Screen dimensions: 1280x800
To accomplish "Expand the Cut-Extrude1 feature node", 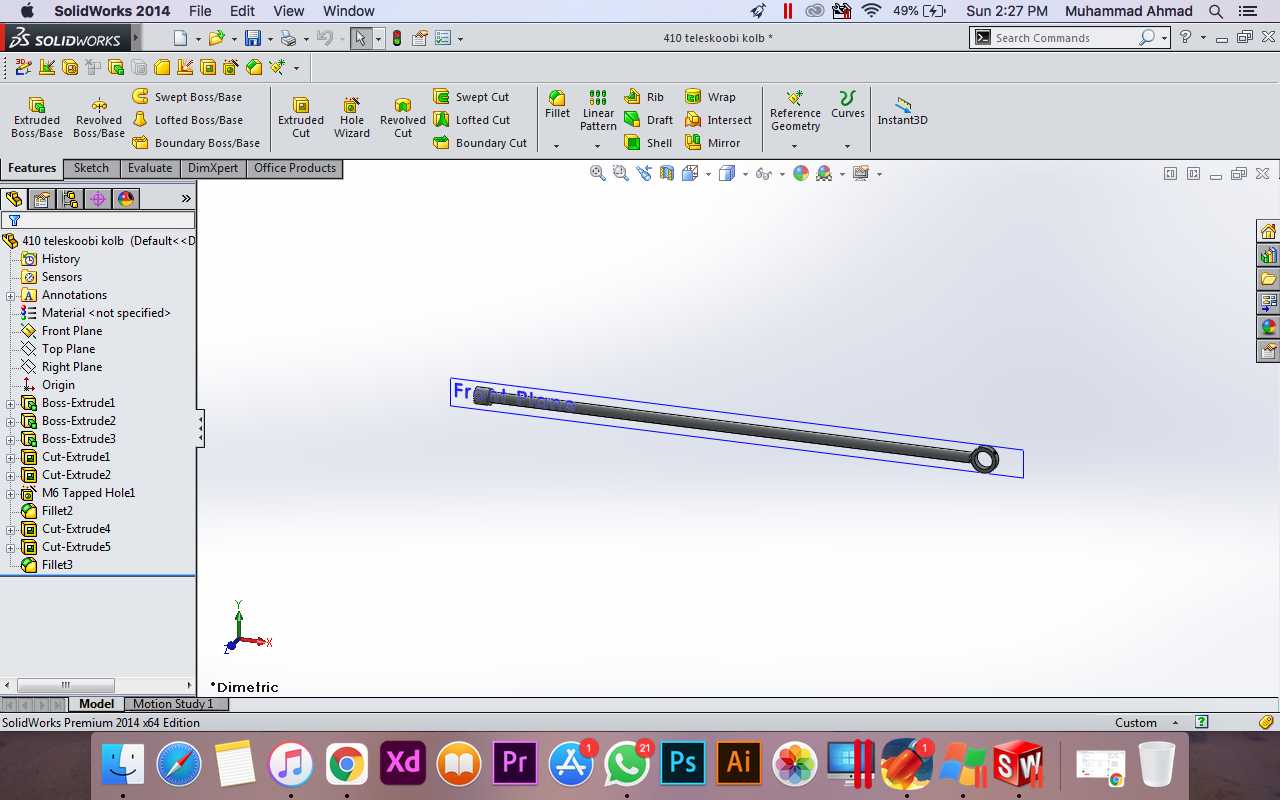I will [x=11, y=457].
